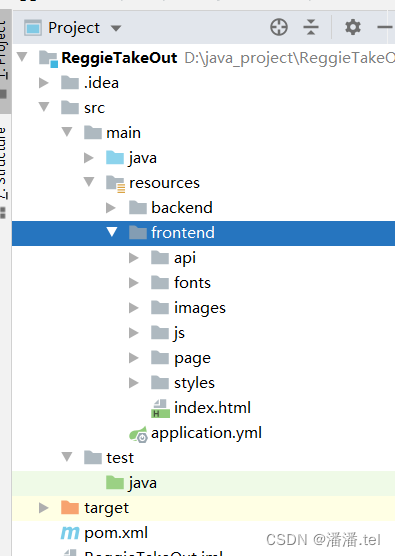Select the 'pom.xml' file name
Screen dimensions: 395x556
coord(116,533)
